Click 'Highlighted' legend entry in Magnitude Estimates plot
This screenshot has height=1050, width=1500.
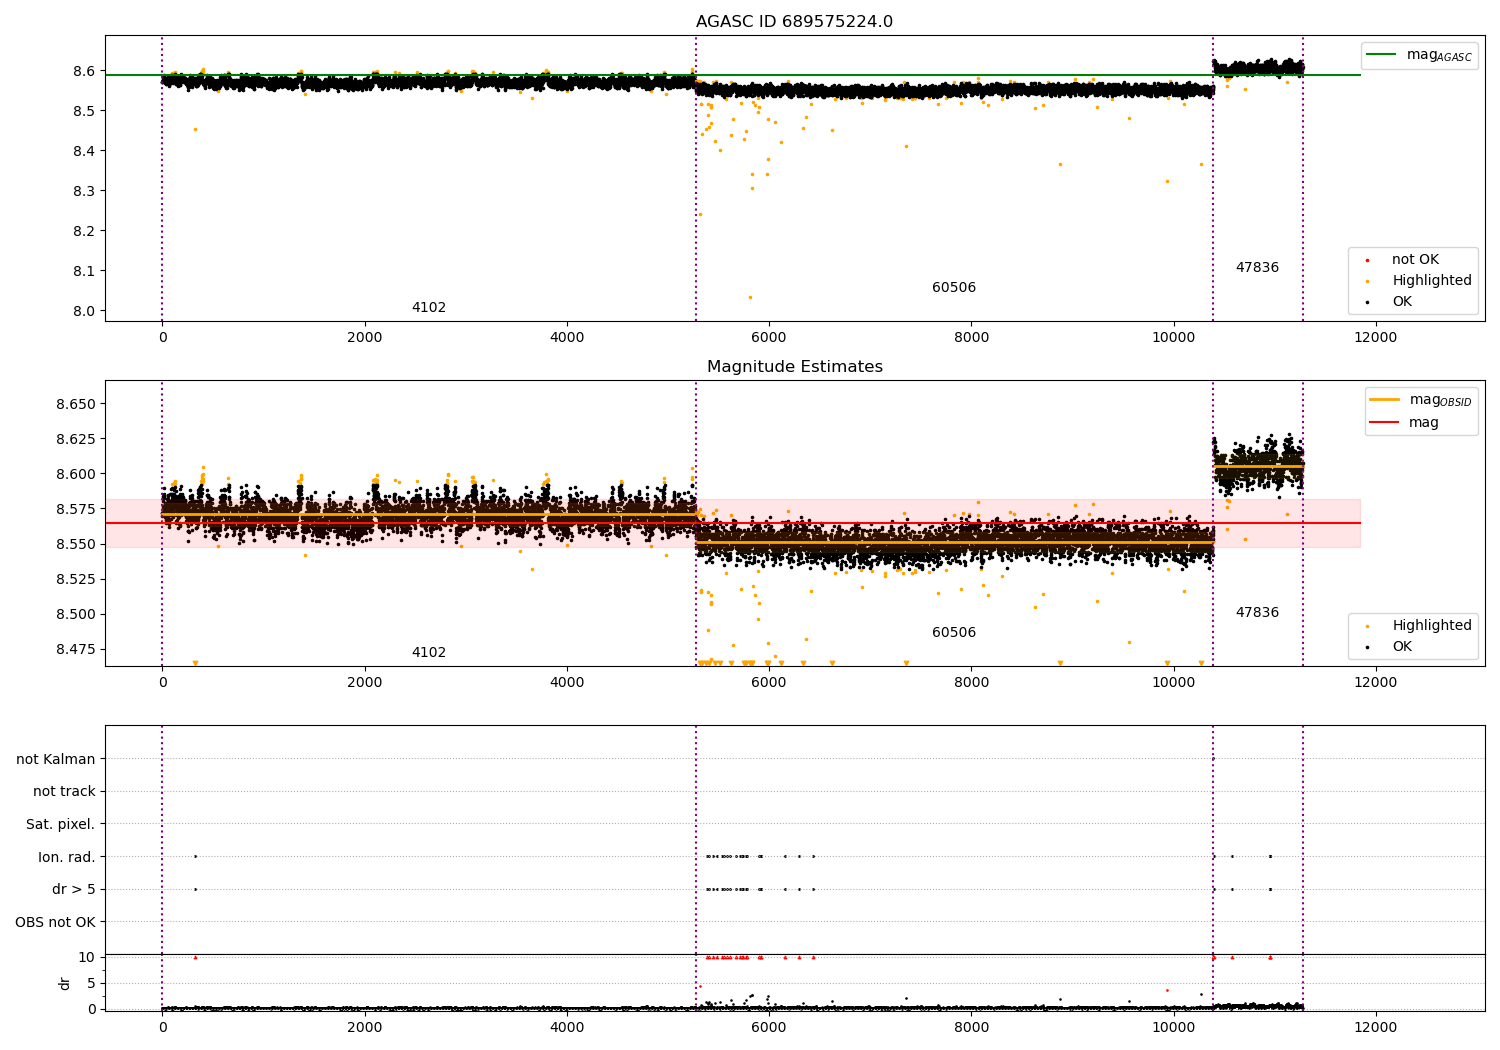pyautogui.click(x=1432, y=626)
